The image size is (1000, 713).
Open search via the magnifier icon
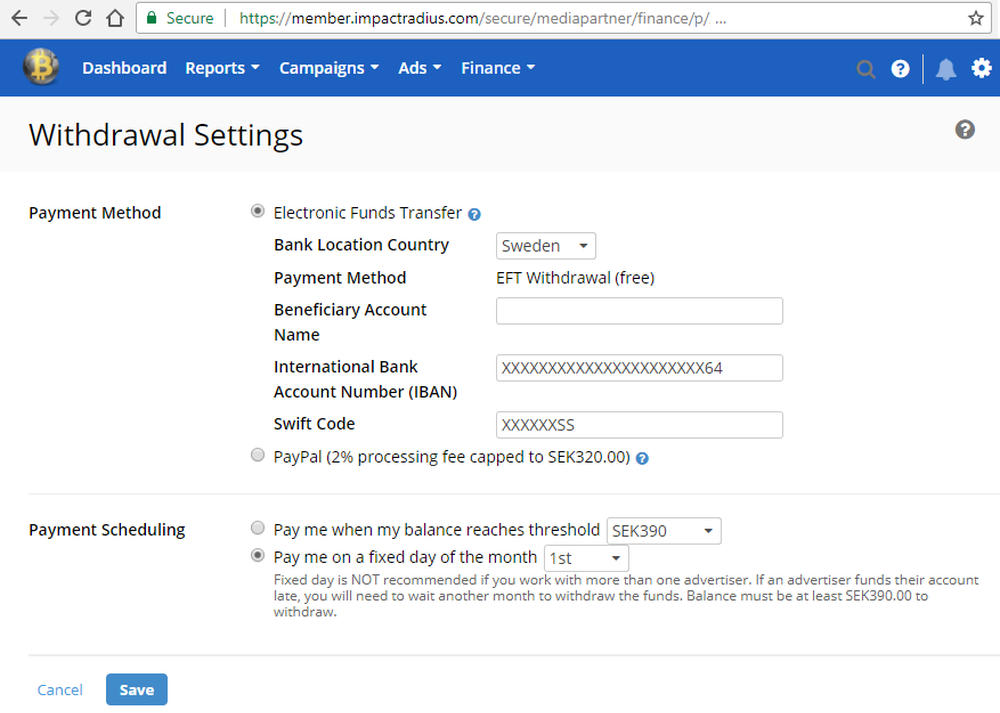coord(865,68)
